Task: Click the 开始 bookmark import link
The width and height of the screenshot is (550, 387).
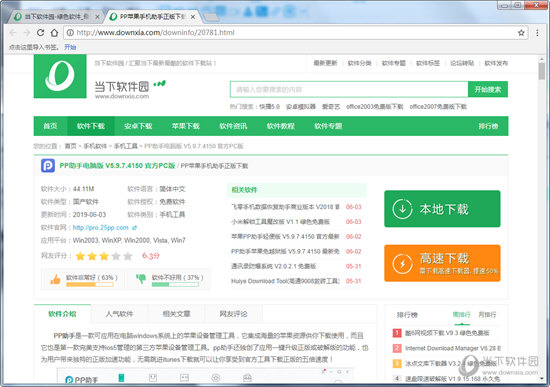Action: 70,47
